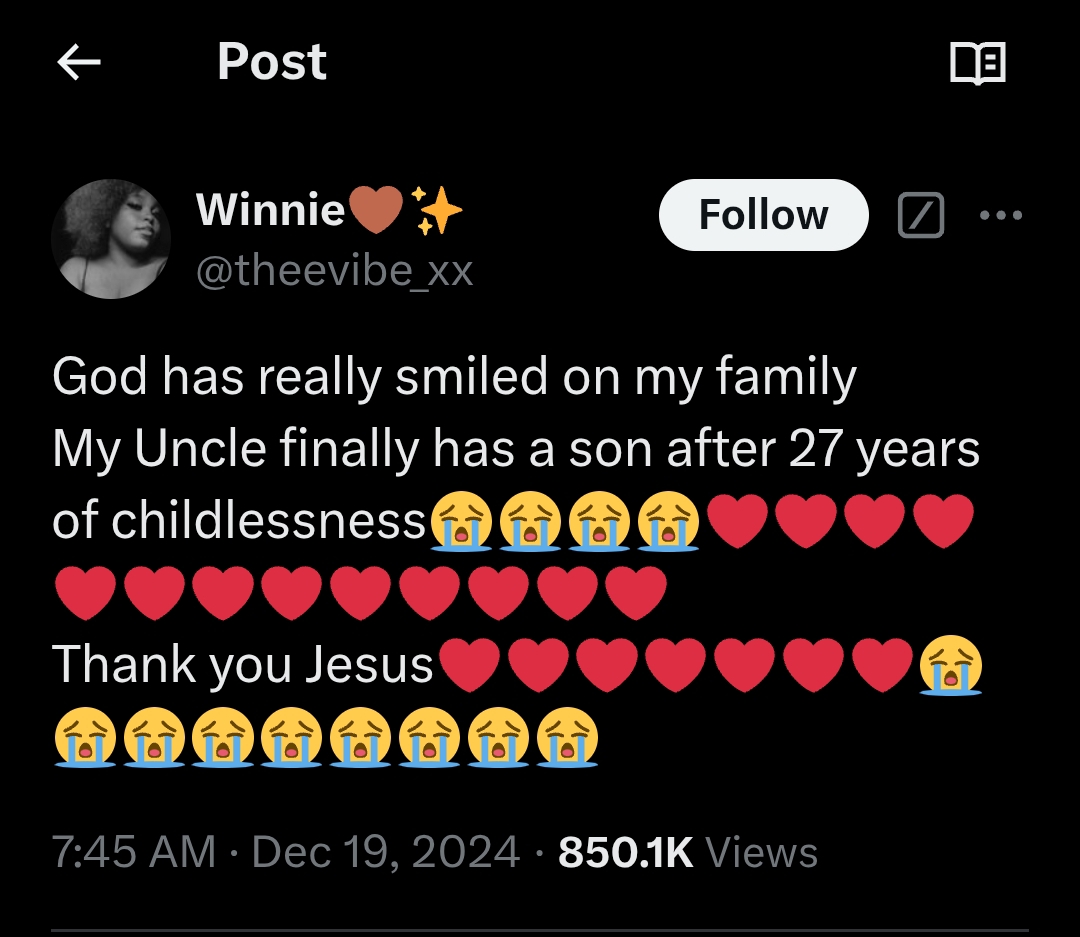
Task: Open reader mode book icon
Action: click(977, 64)
